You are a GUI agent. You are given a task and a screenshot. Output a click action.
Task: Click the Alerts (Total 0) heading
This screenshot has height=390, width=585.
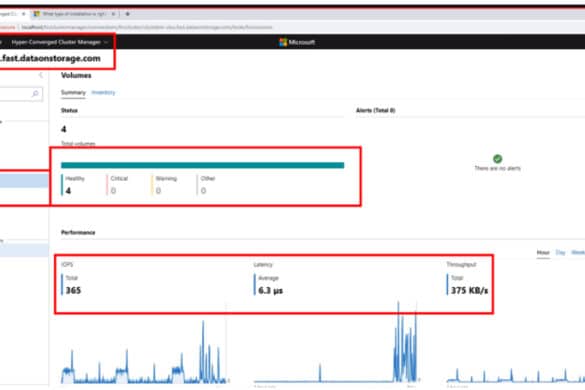[x=375, y=110]
